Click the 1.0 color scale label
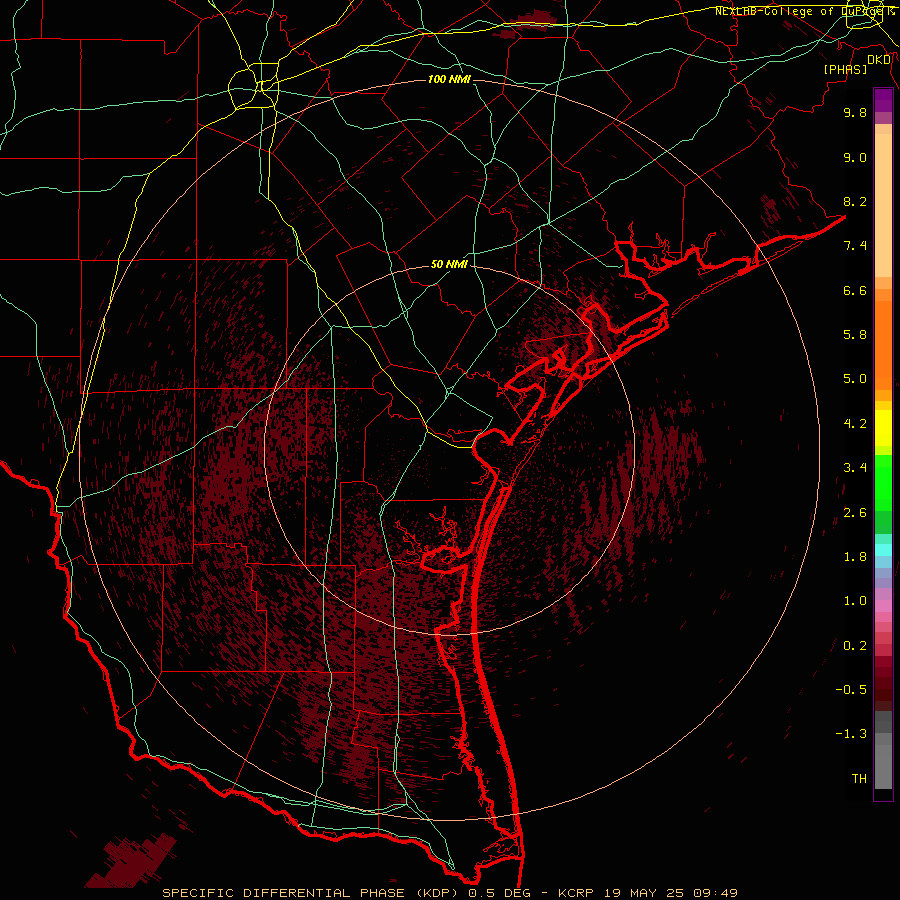This screenshot has height=900, width=900. (855, 601)
